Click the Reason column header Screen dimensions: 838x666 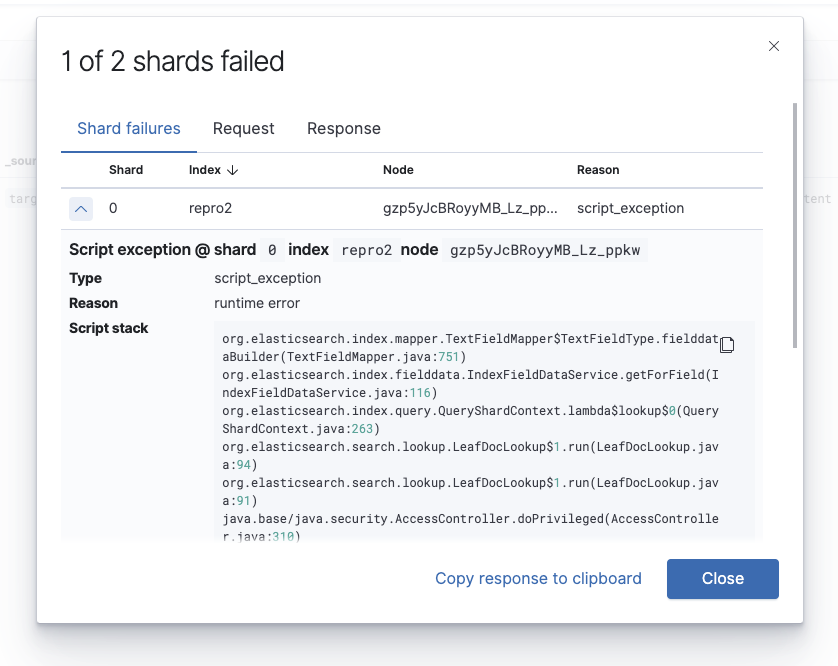point(598,170)
